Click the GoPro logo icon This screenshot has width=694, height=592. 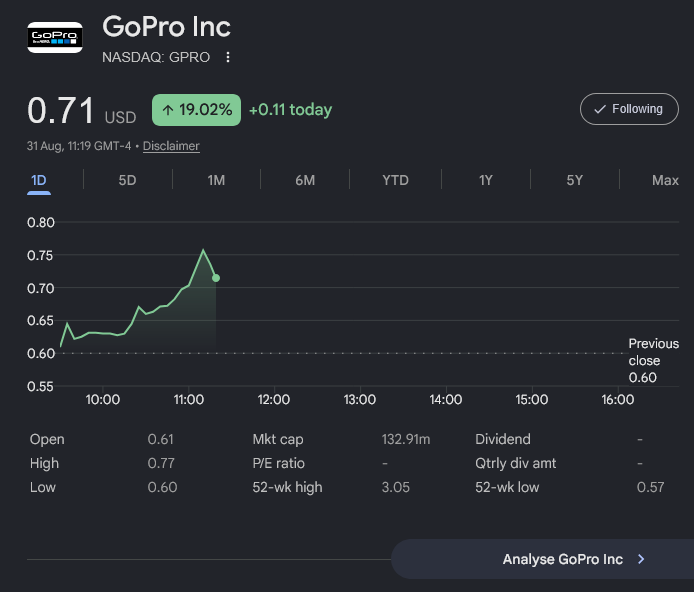click(55, 38)
